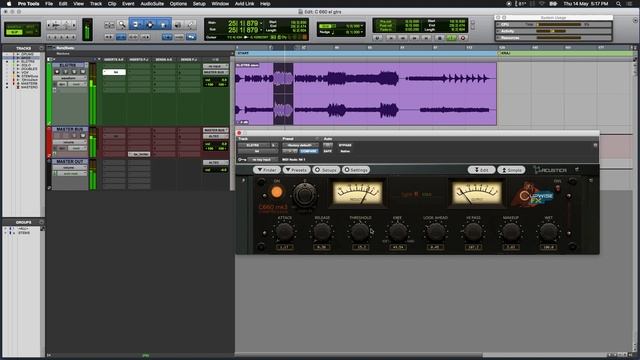Click the Pro Tools application menu
The image size is (640, 360).
click(x=28, y=4)
